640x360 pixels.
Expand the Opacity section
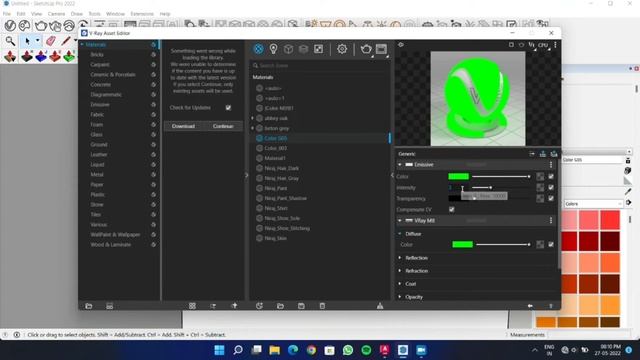pyautogui.click(x=400, y=297)
